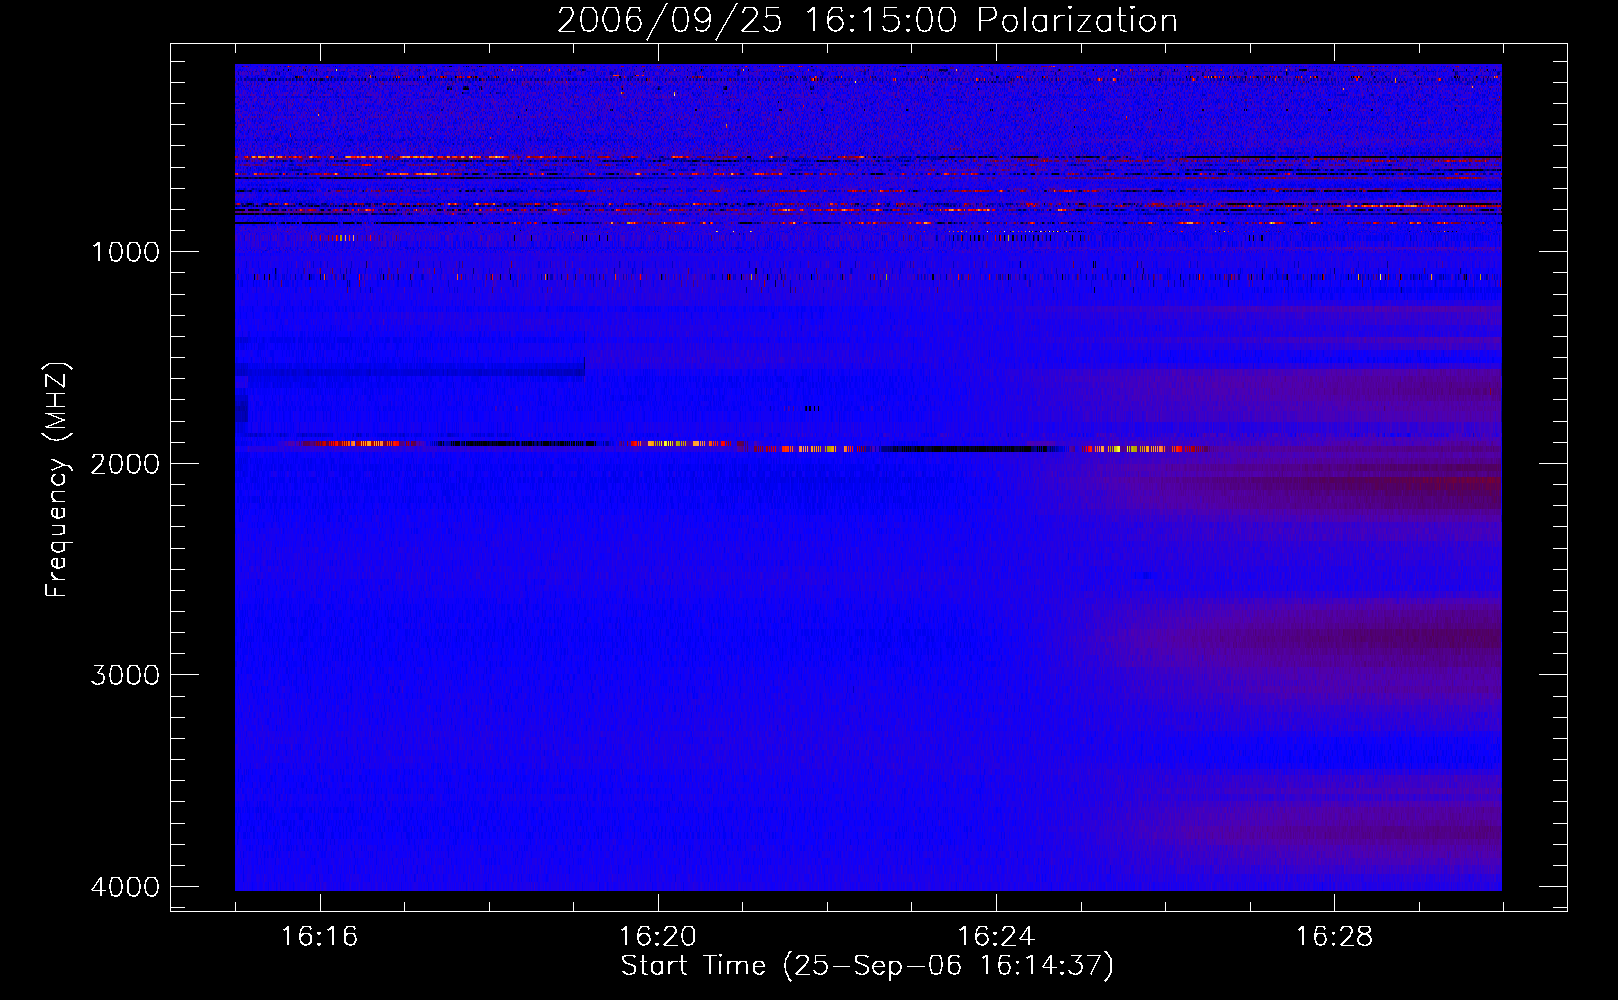Click the 16:28 time tick label

tap(1334, 936)
